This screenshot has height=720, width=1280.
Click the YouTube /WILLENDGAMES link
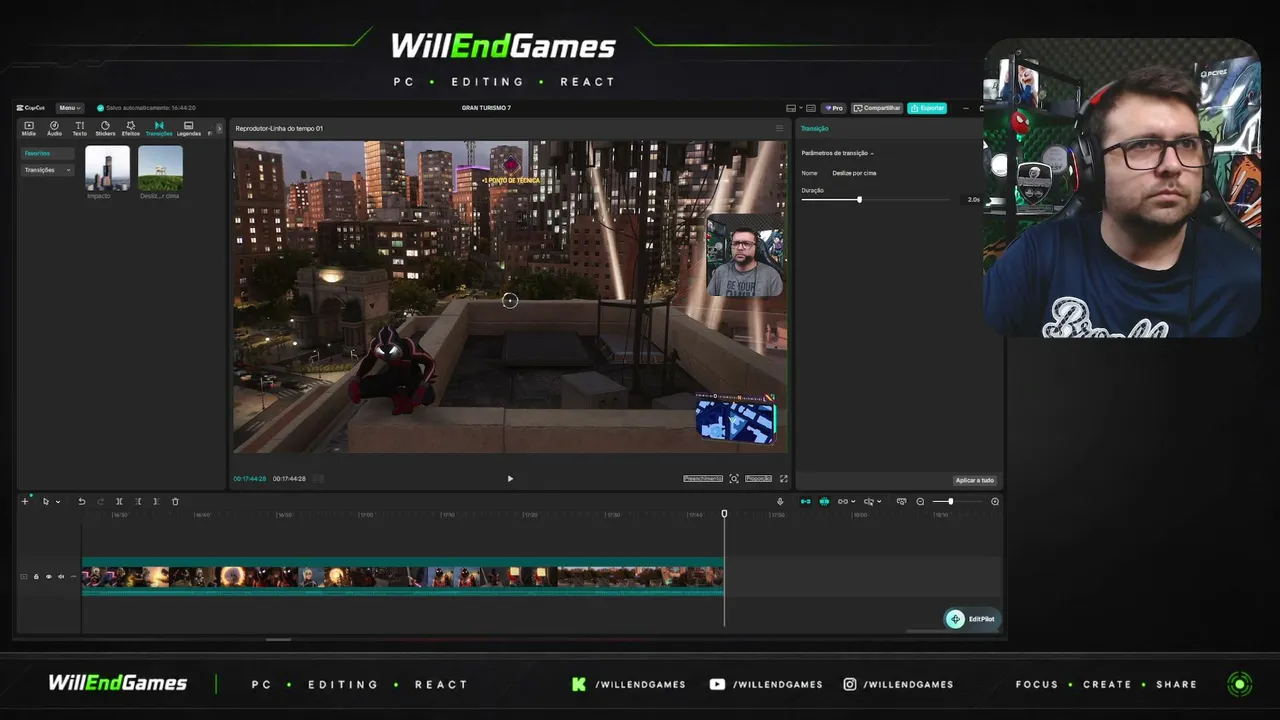[x=766, y=685]
